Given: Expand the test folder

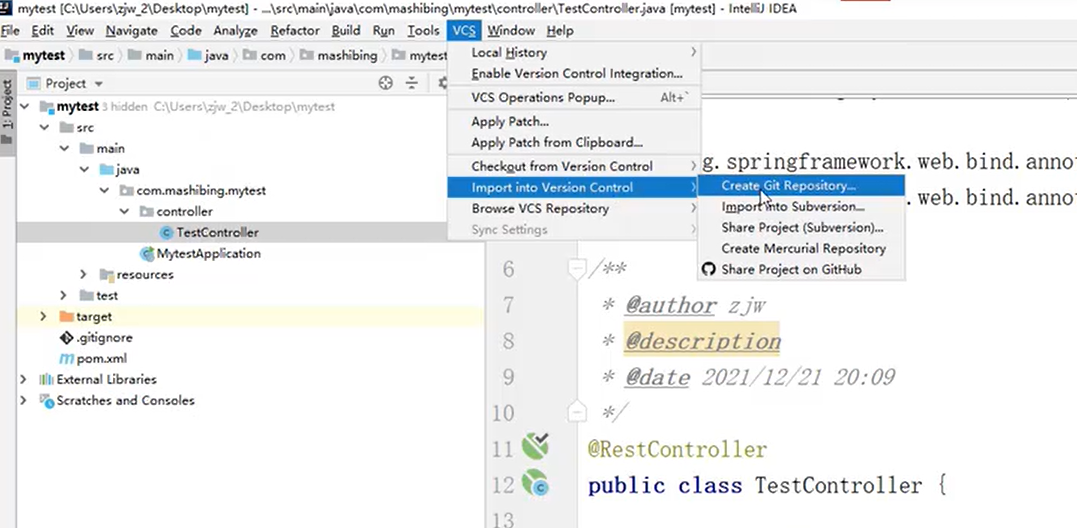Looking at the screenshot, I should [x=64, y=295].
